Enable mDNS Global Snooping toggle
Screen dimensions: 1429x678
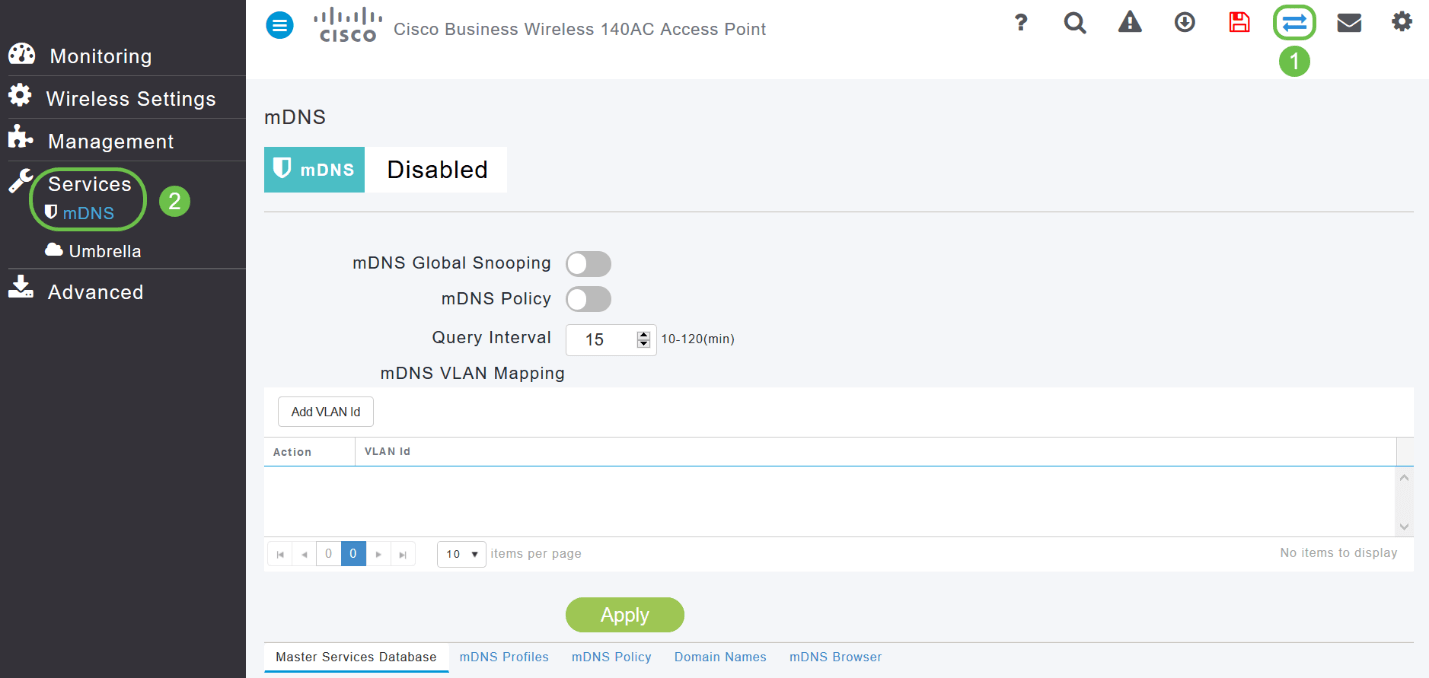pos(588,264)
